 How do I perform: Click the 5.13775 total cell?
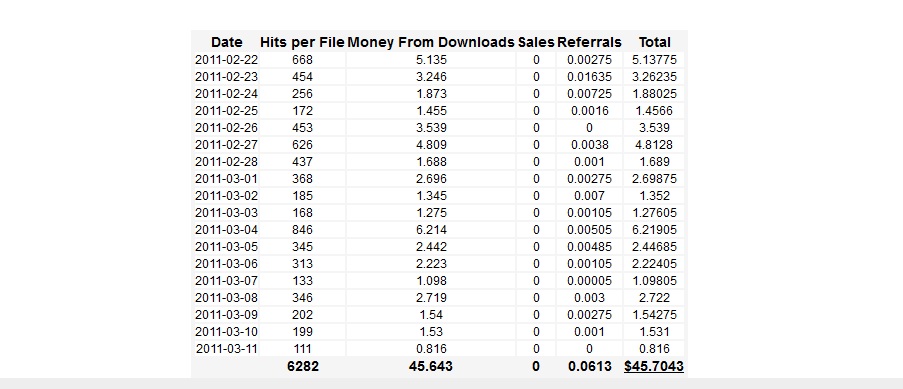pyautogui.click(x=654, y=59)
